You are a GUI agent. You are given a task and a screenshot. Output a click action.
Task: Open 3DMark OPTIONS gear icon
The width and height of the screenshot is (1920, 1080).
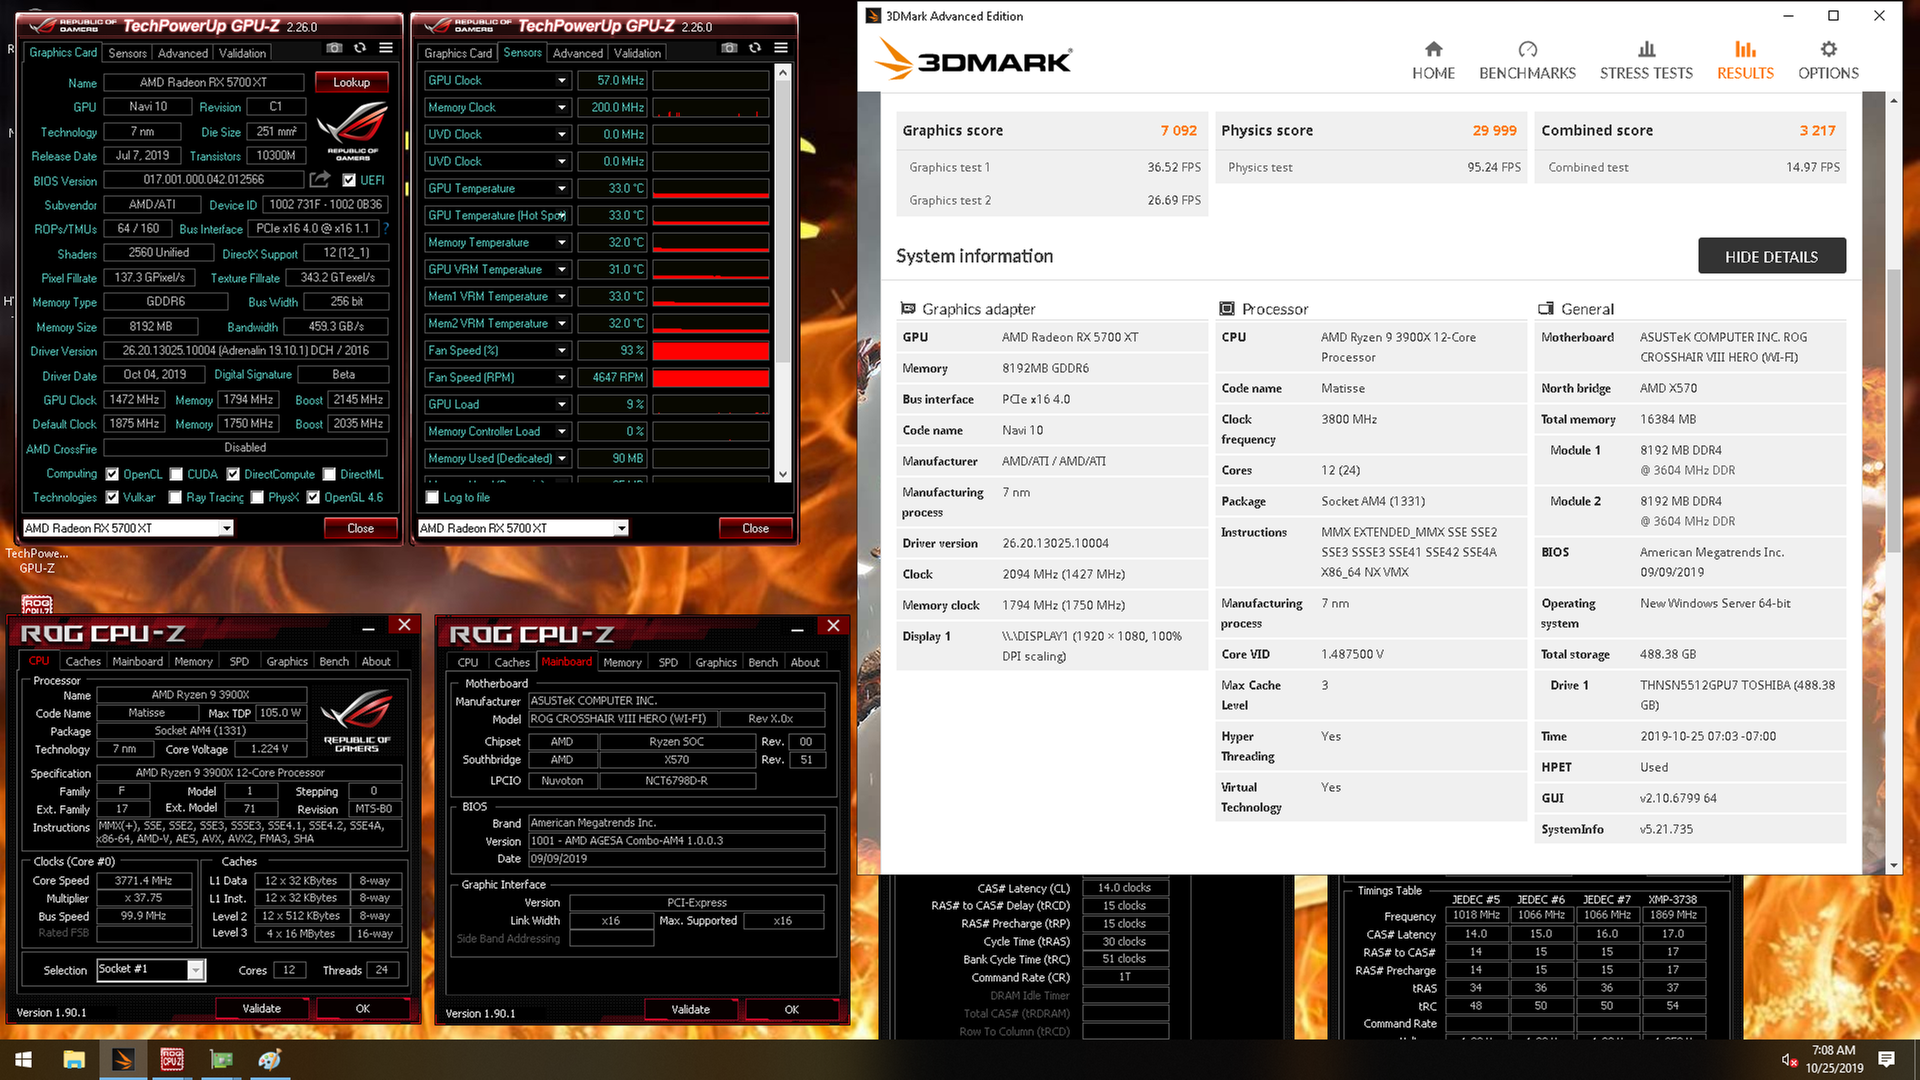point(1828,49)
